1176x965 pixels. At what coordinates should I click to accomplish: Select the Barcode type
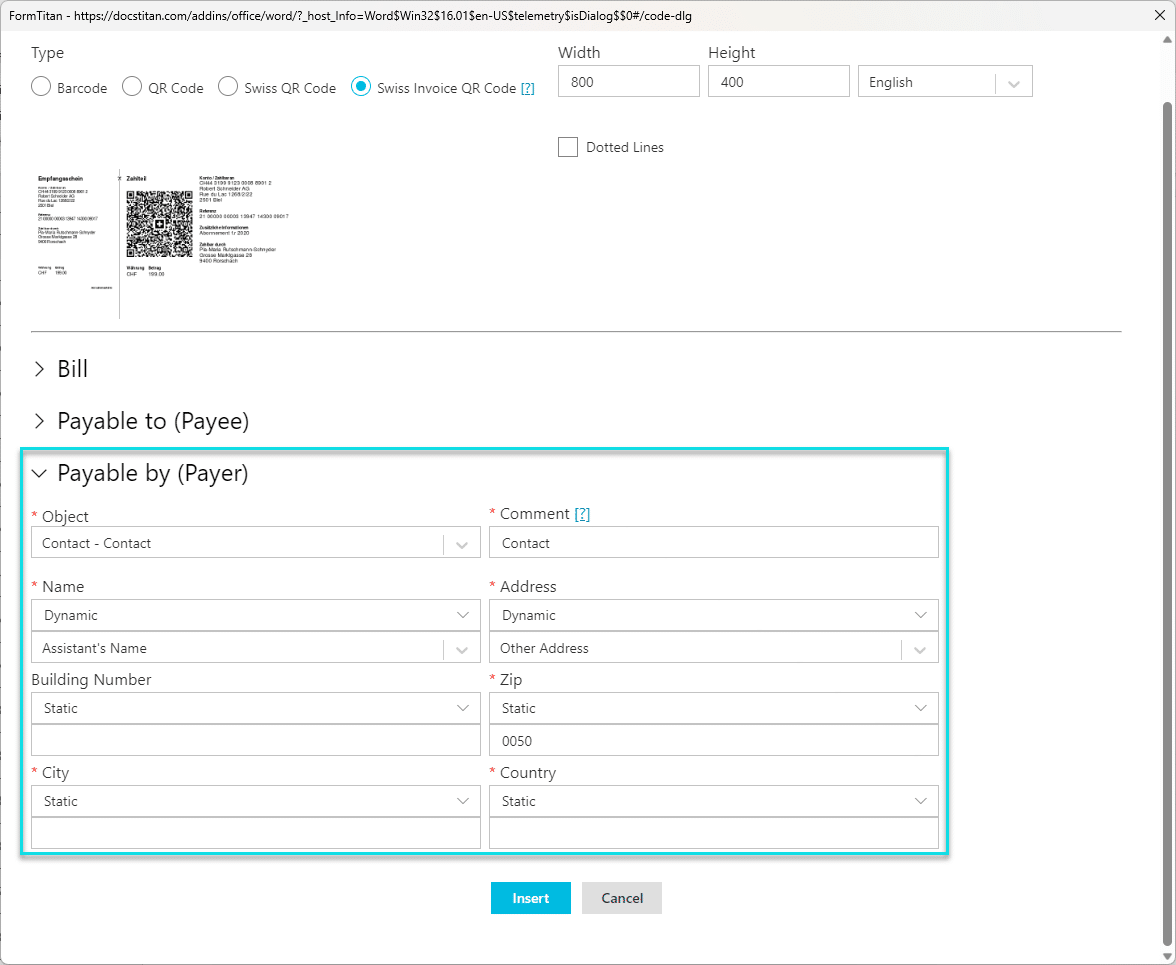click(x=40, y=87)
